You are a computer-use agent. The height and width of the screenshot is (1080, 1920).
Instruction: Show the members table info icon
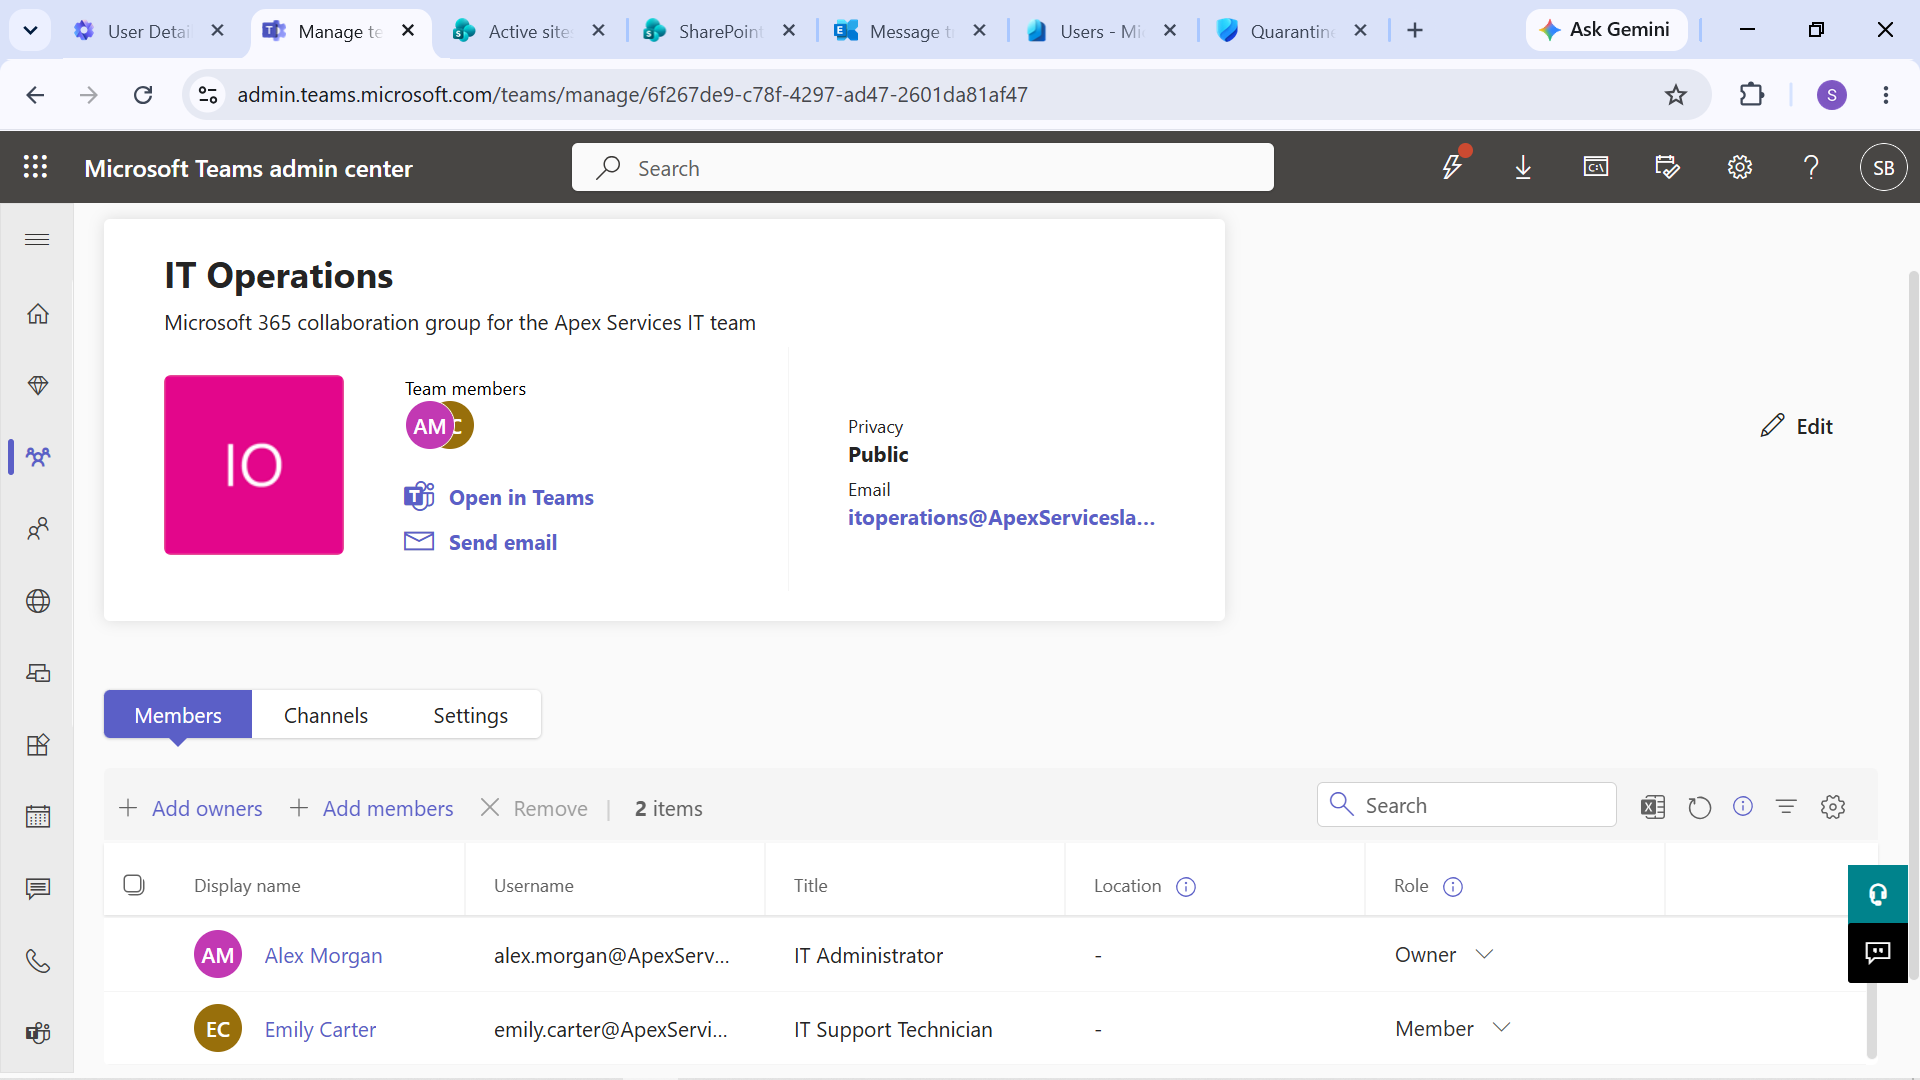coord(1743,806)
